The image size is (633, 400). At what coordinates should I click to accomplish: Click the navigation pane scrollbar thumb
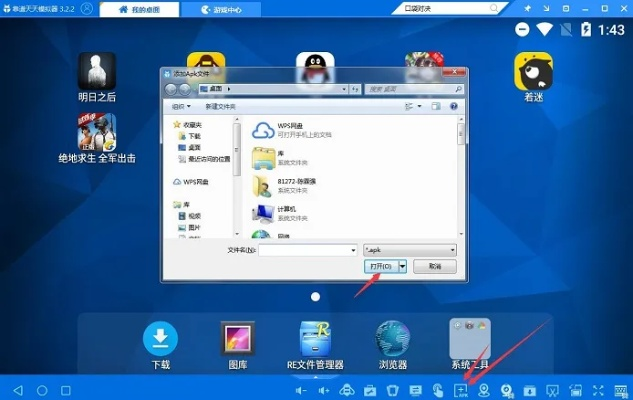click(237, 149)
